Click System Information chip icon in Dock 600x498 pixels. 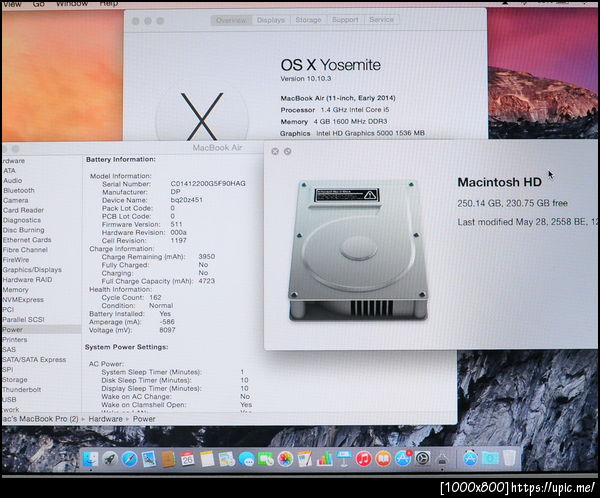click(x=442, y=459)
